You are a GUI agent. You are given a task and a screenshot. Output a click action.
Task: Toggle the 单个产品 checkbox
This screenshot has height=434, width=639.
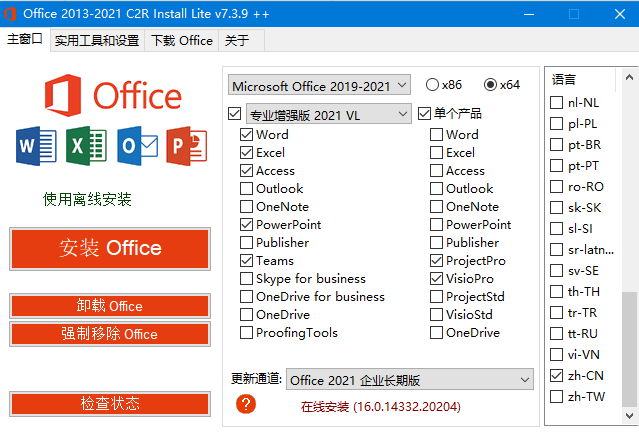tap(425, 113)
